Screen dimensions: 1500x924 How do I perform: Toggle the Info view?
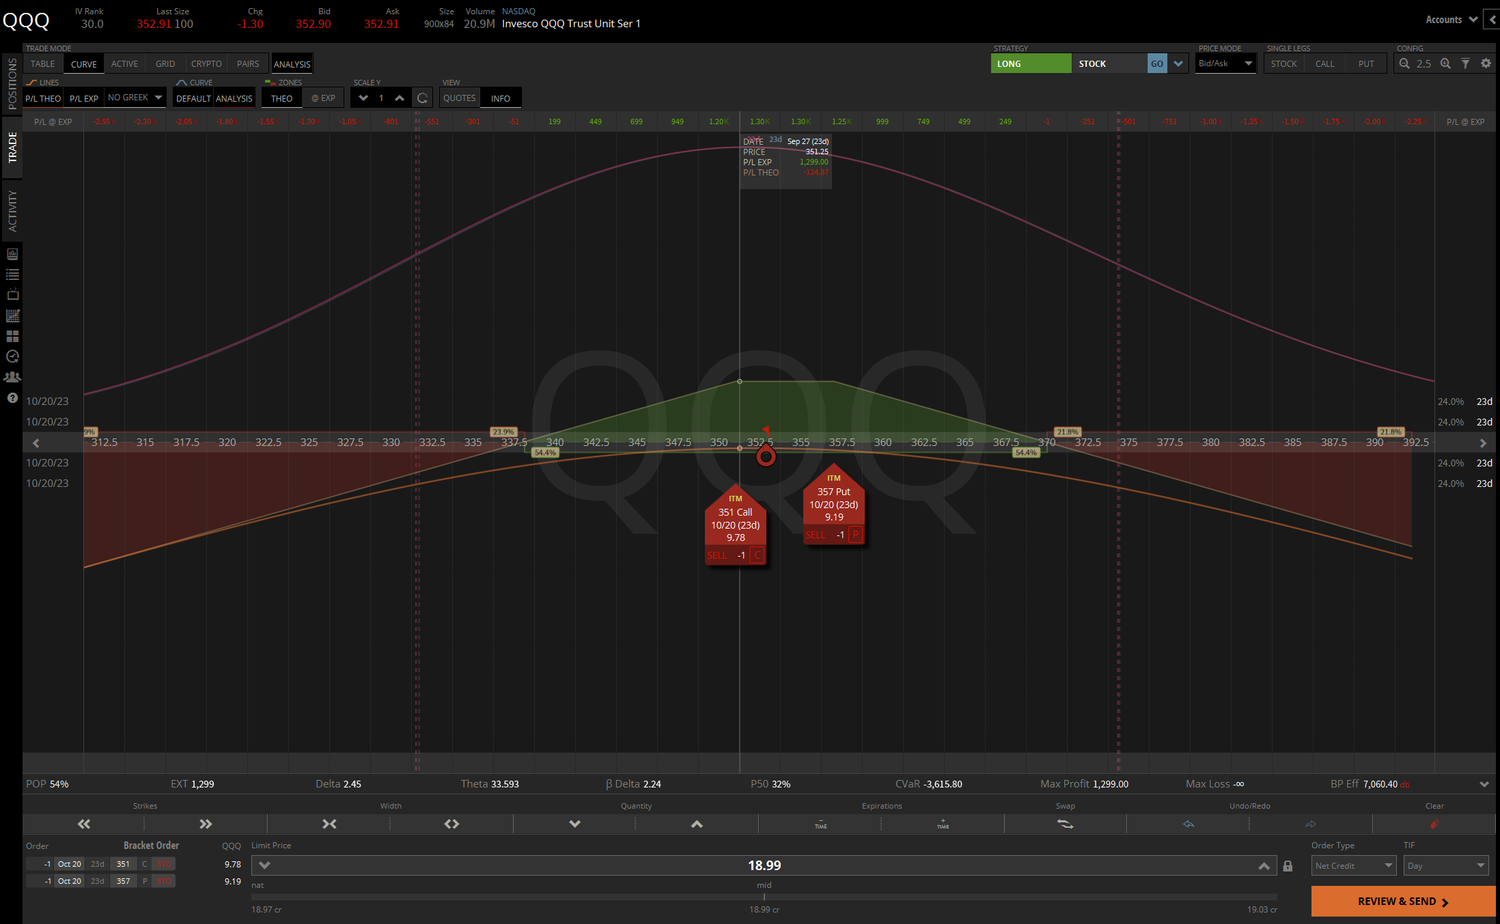click(500, 98)
